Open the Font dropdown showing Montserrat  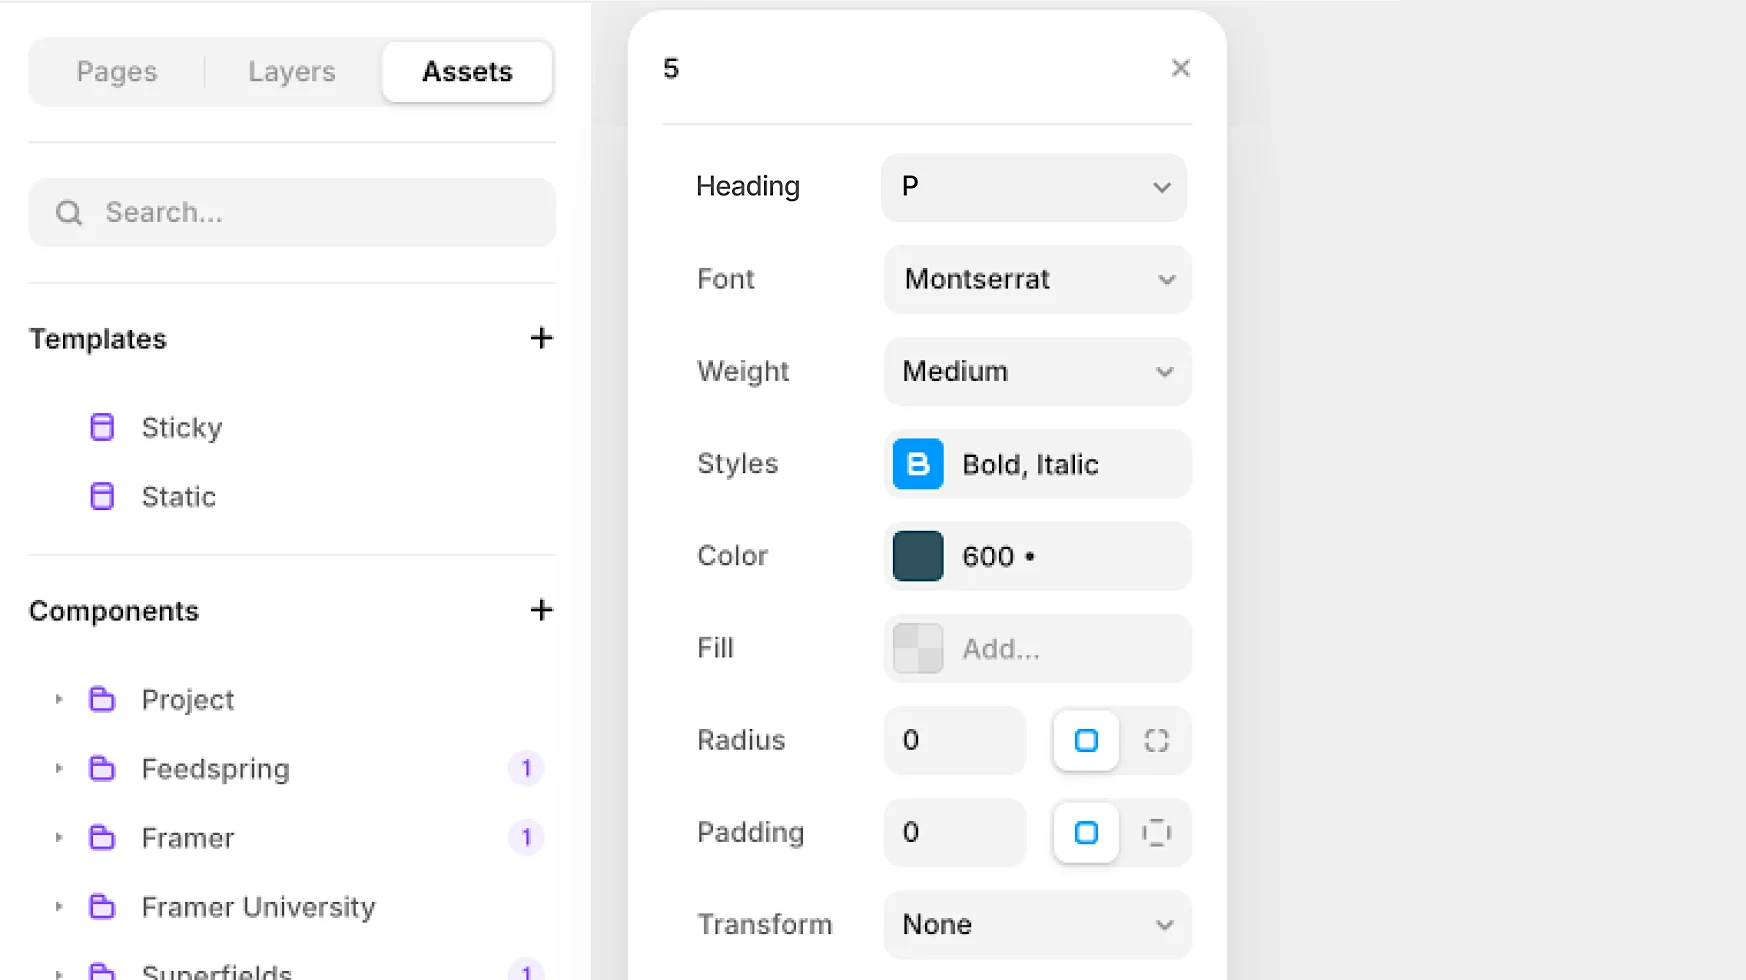tap(1036, 280)
